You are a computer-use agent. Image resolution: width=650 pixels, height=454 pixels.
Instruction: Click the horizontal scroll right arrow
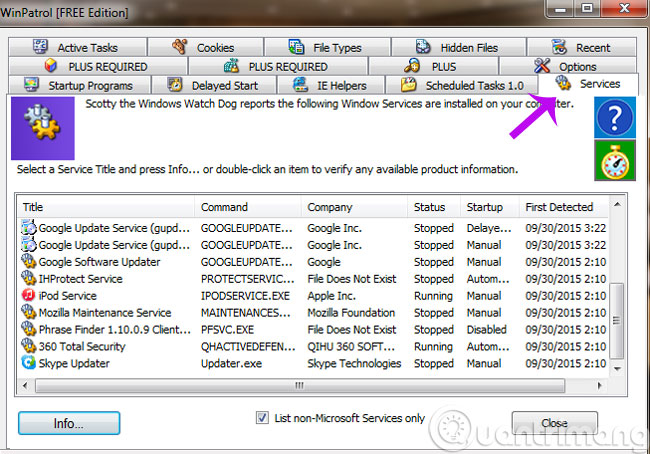pos(600,385)
